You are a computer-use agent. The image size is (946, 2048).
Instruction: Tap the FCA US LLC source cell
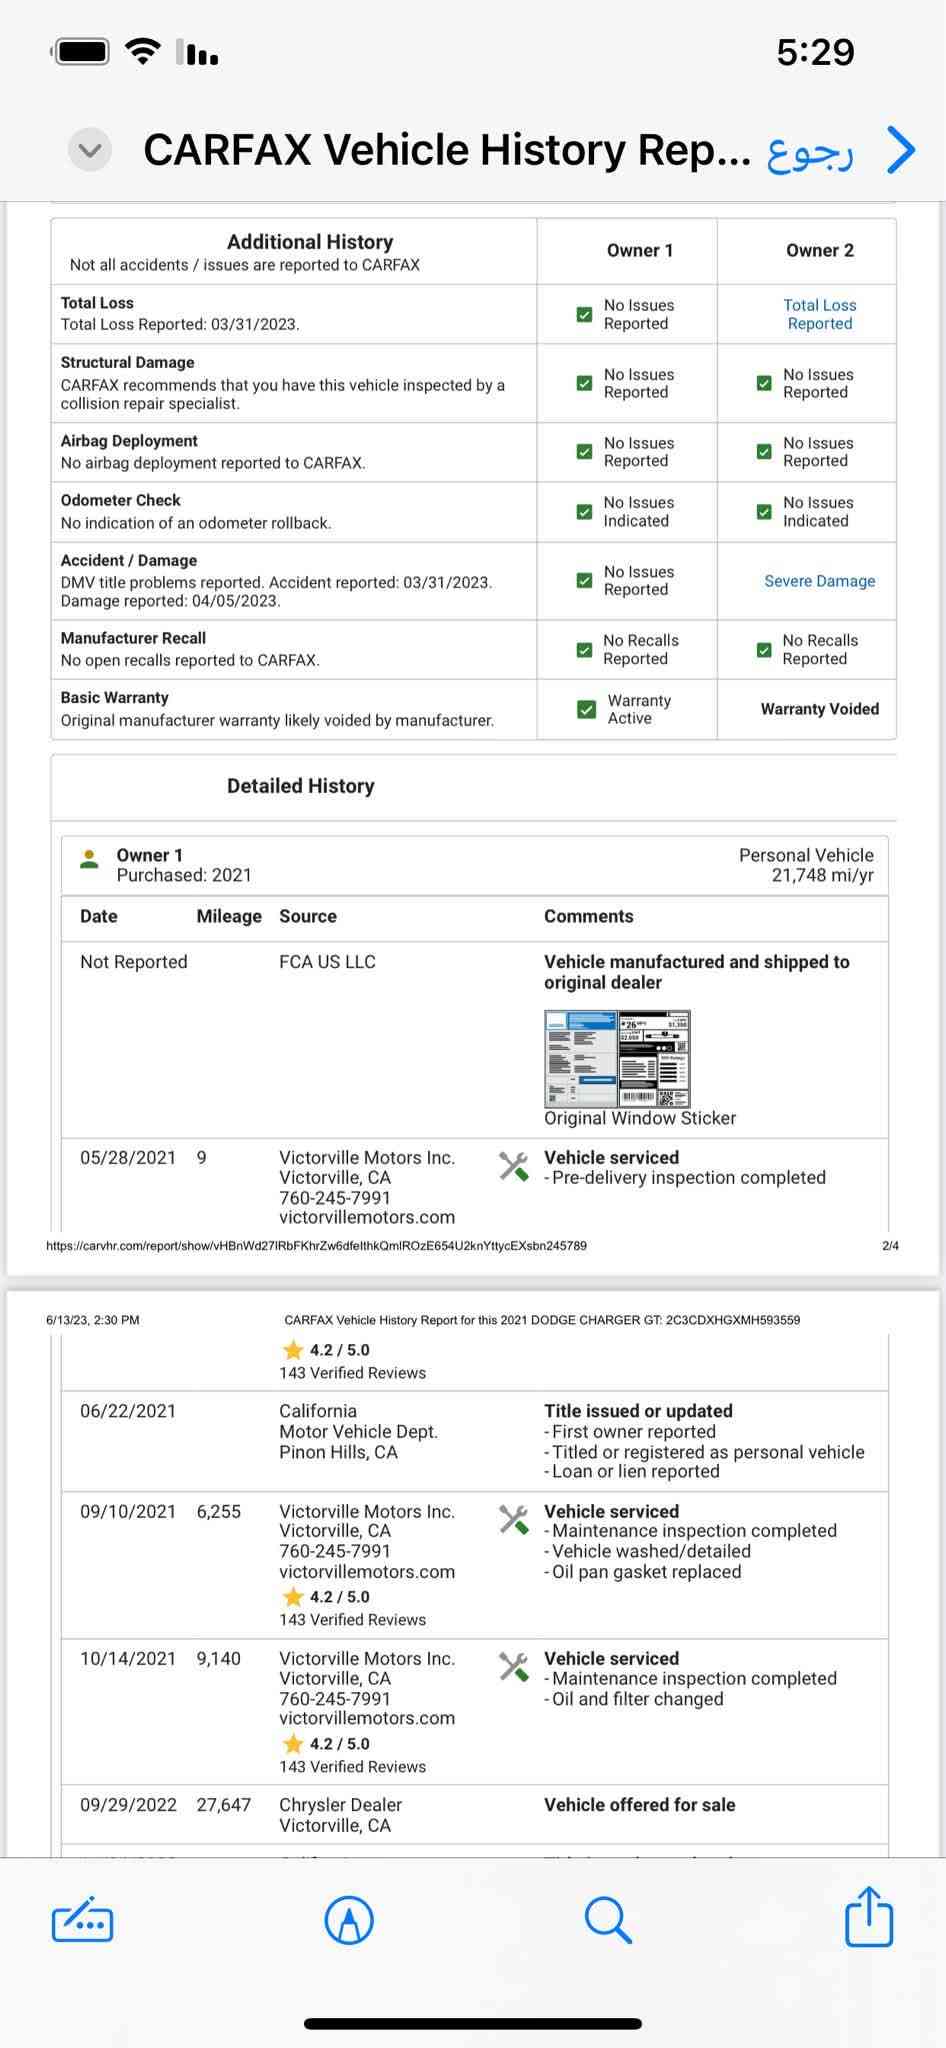(x=327, y=962)
